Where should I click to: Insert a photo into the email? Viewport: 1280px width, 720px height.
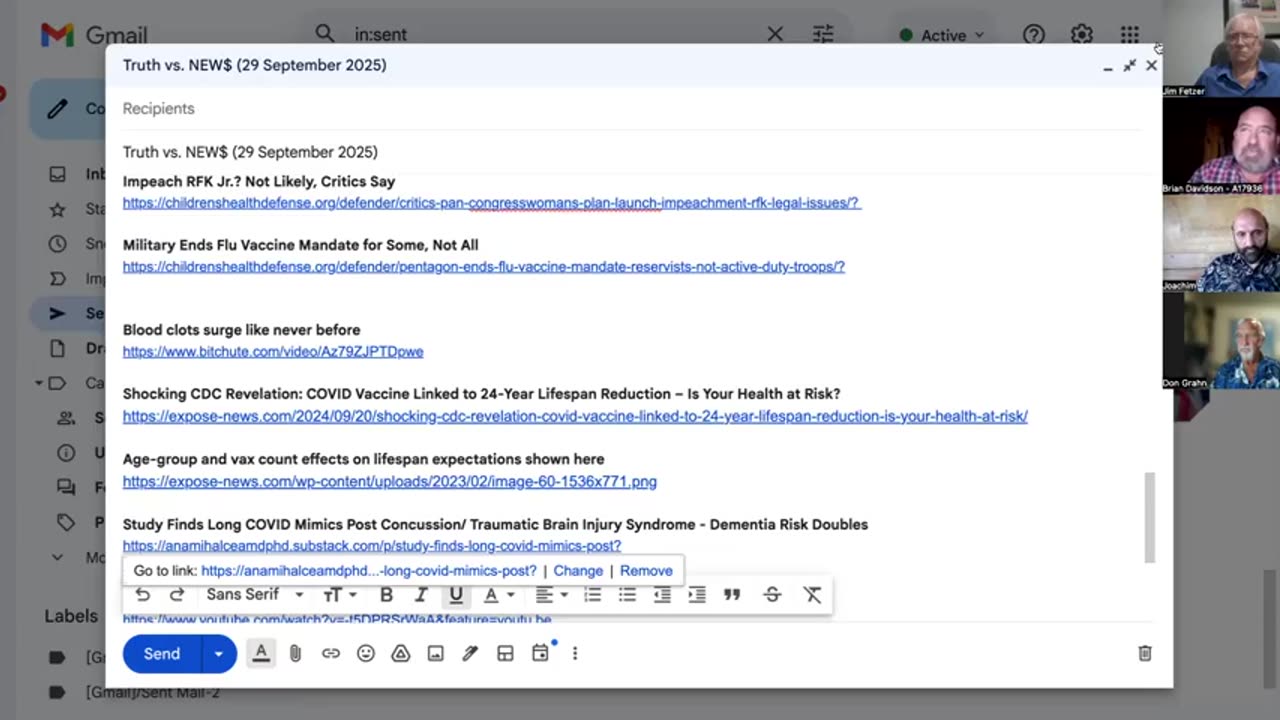click(x=435, y=653)
